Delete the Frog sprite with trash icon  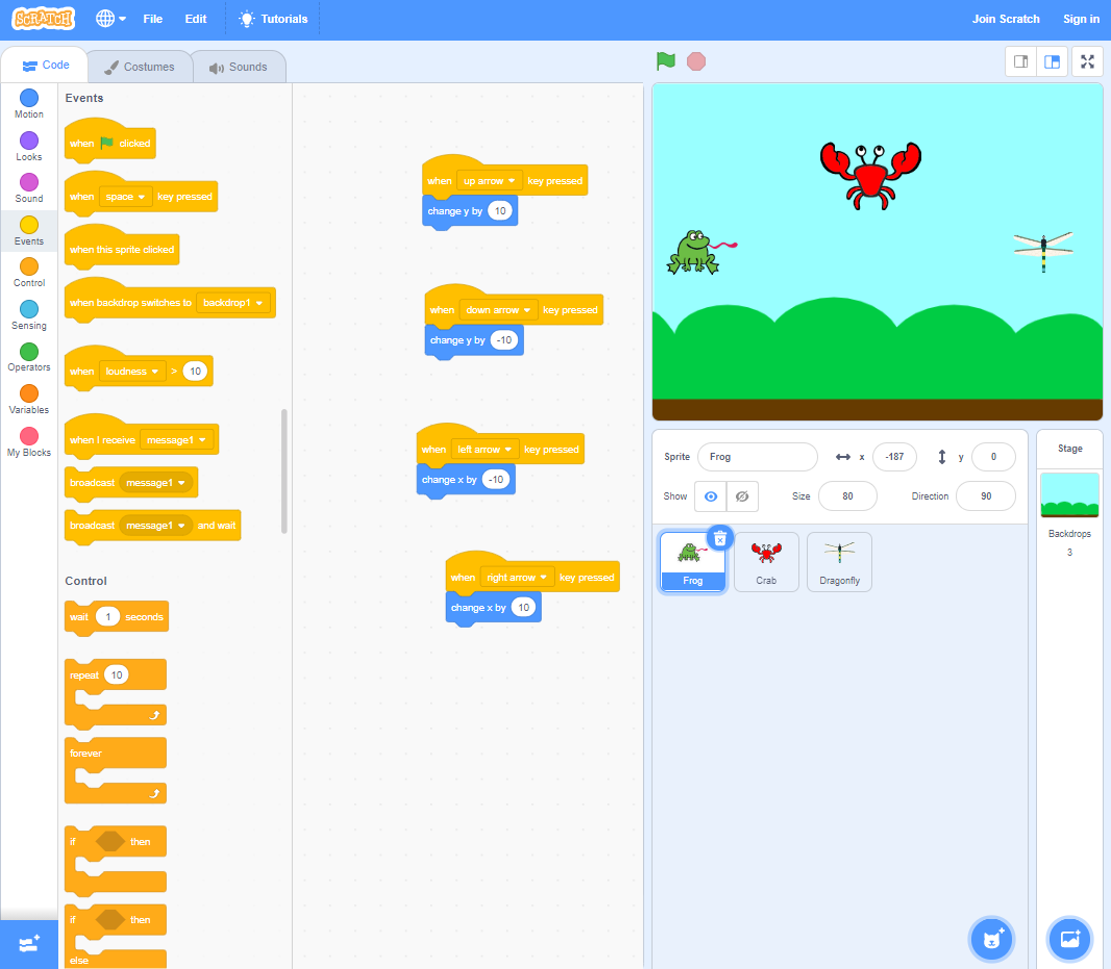pos(719,538)
